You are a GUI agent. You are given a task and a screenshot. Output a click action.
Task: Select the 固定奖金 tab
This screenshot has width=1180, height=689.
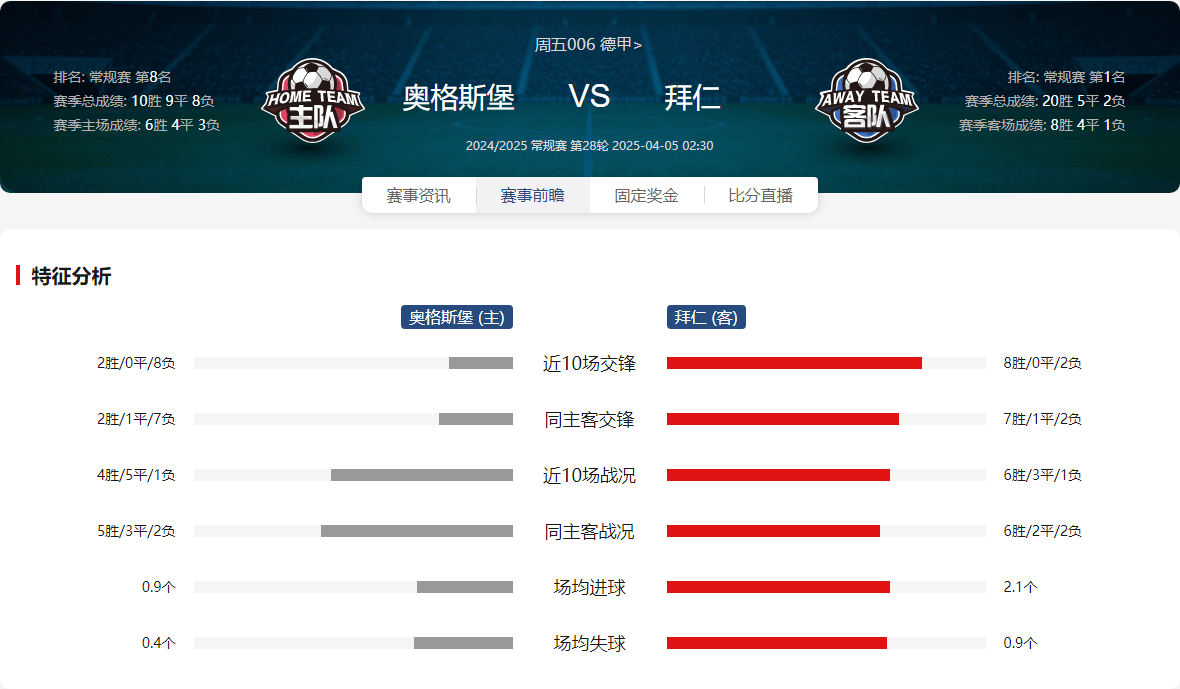tap(646, 196)
